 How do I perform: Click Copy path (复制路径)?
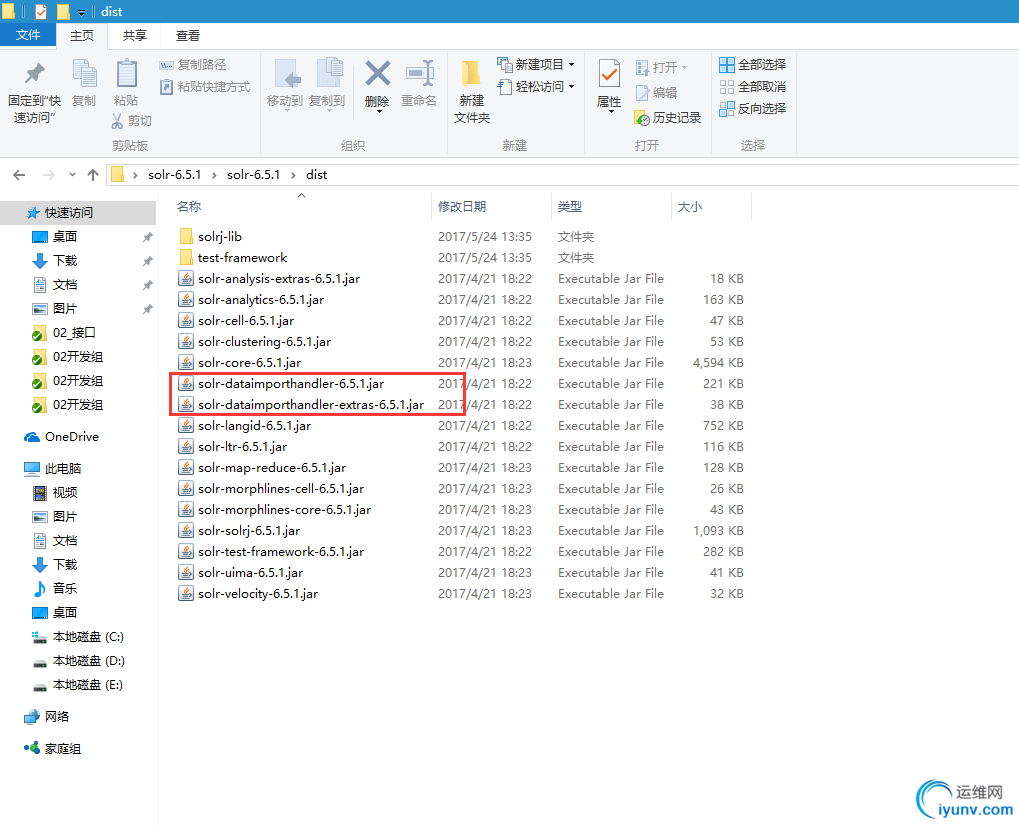coord(193,65)
